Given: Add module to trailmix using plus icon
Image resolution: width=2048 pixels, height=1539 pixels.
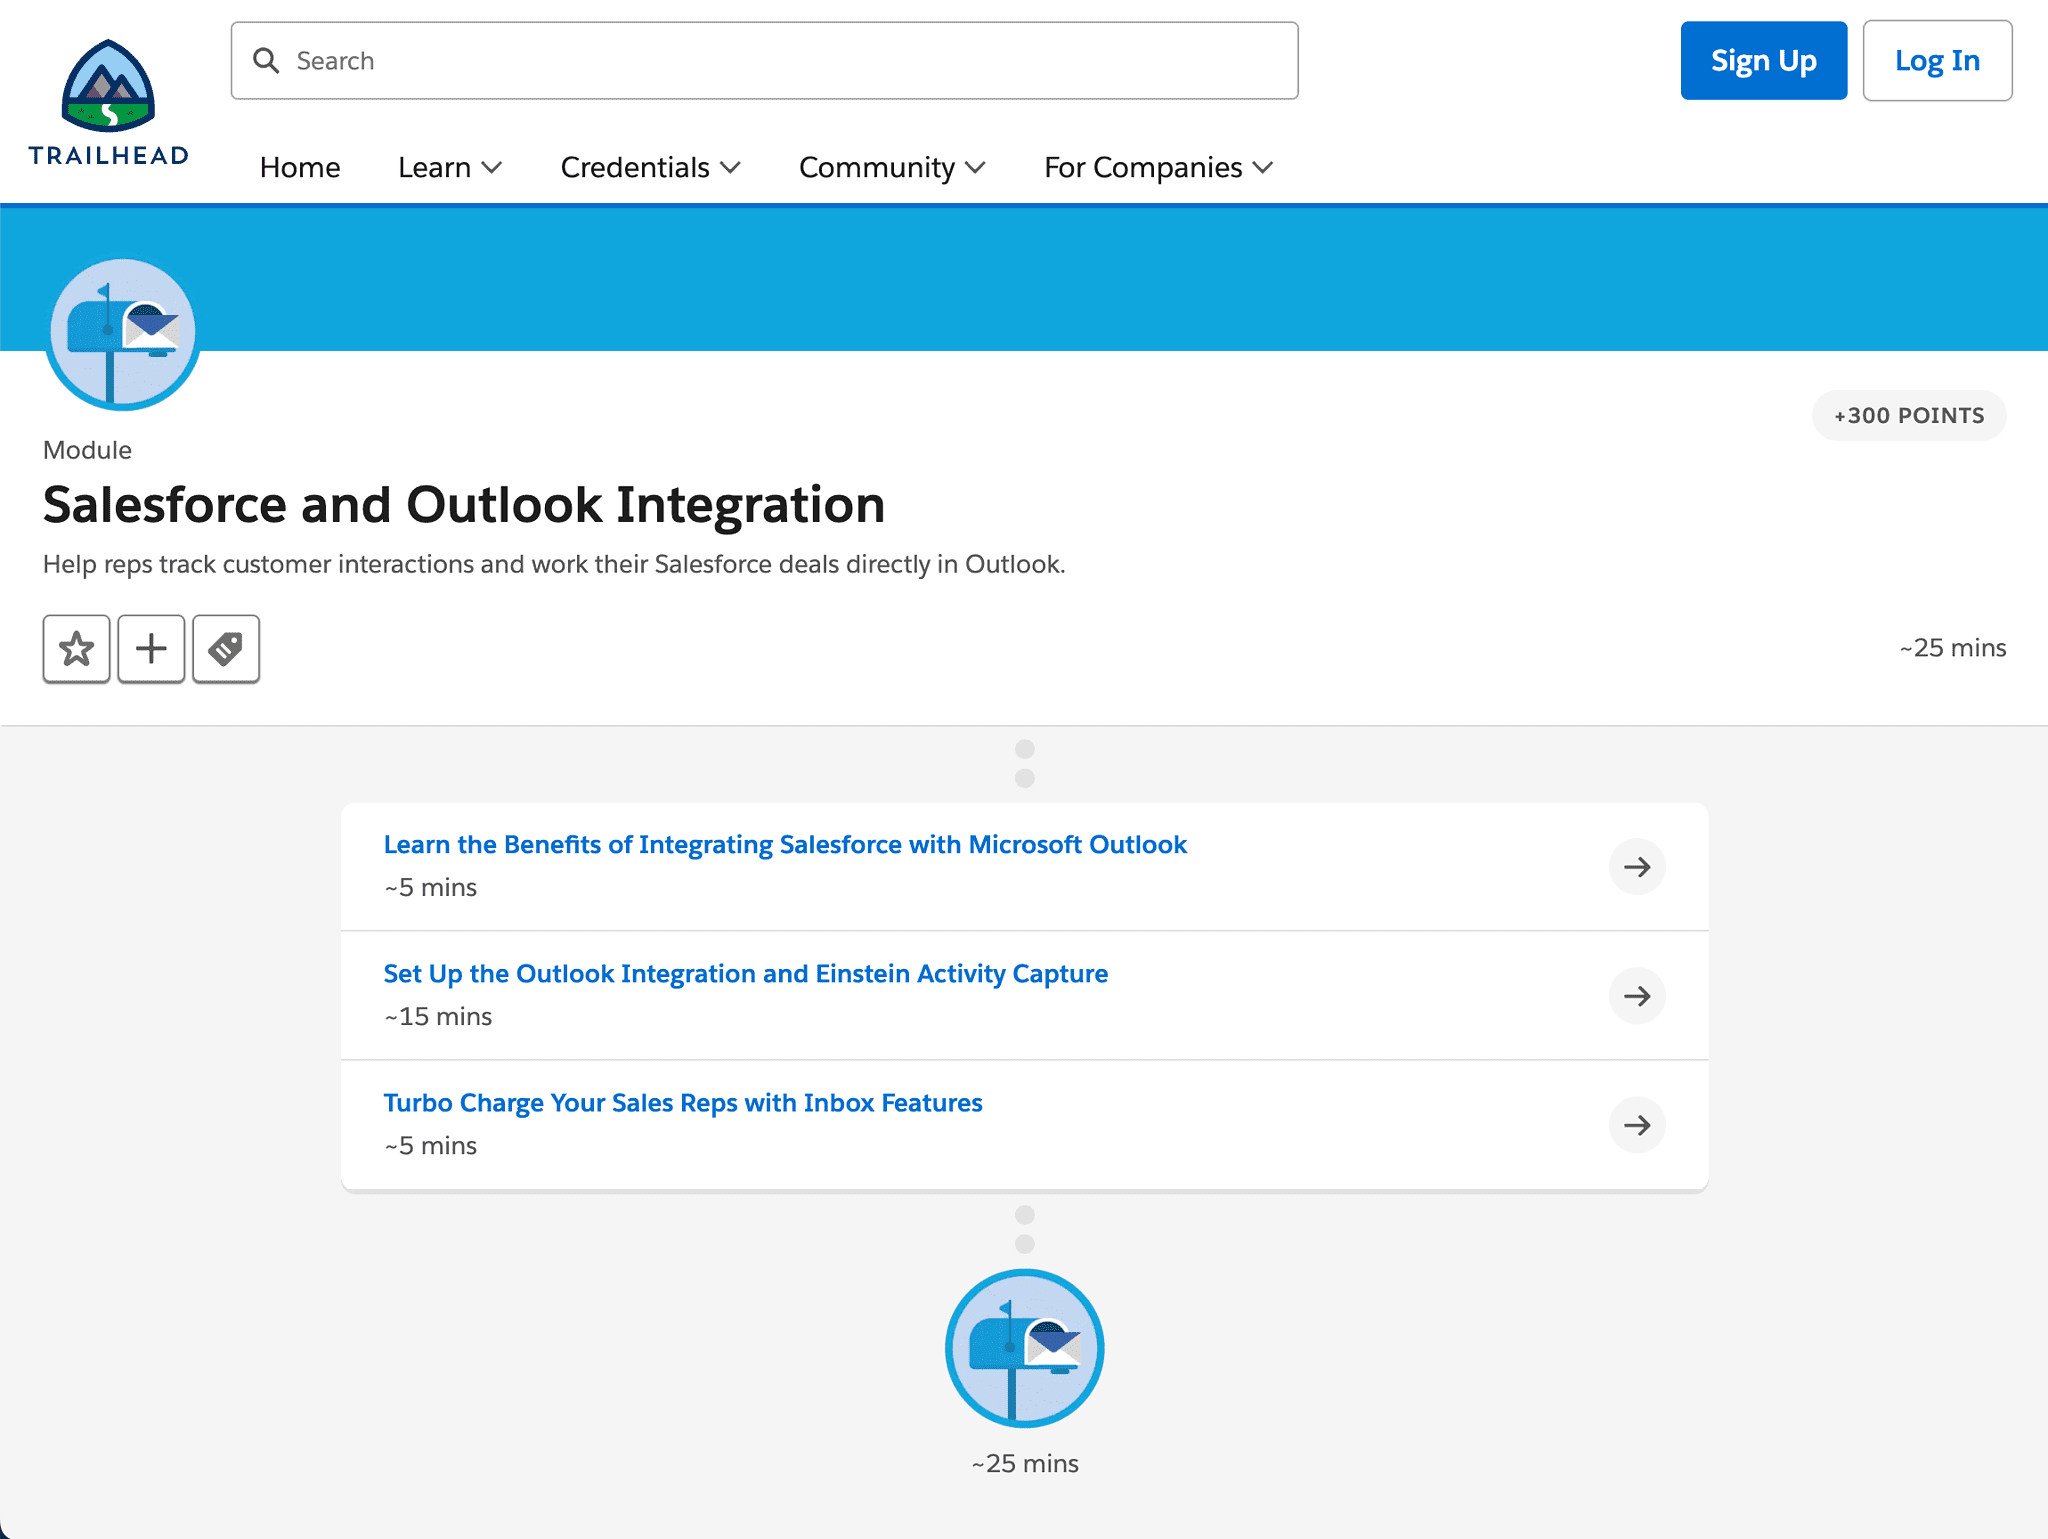Looking at the screenshot, I should (x=151, y=649).
